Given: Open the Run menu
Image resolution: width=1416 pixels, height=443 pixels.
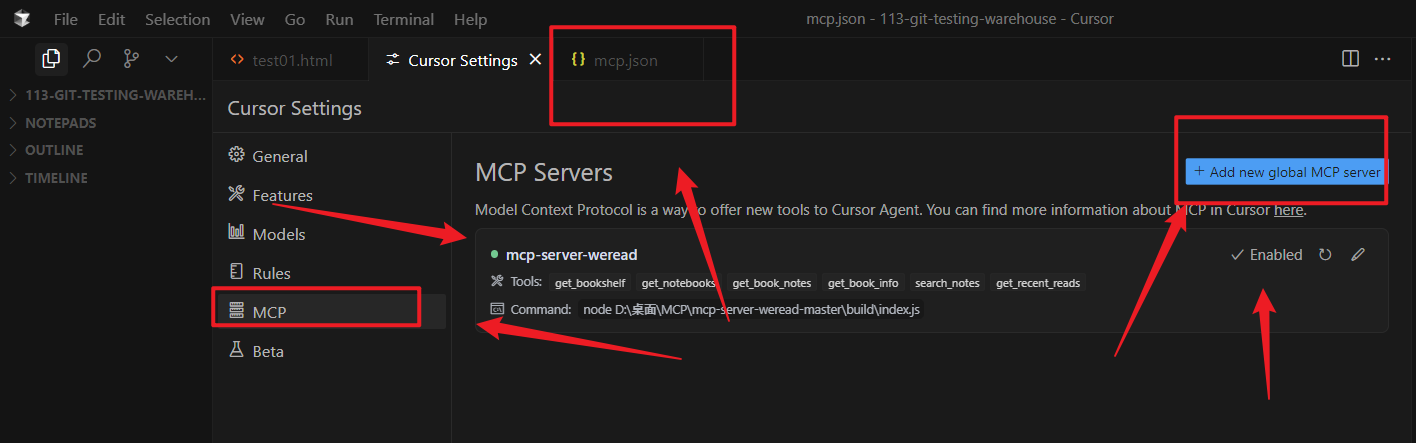Looking at the screenshot, I should pyautogui.click(x=339, y=19).
